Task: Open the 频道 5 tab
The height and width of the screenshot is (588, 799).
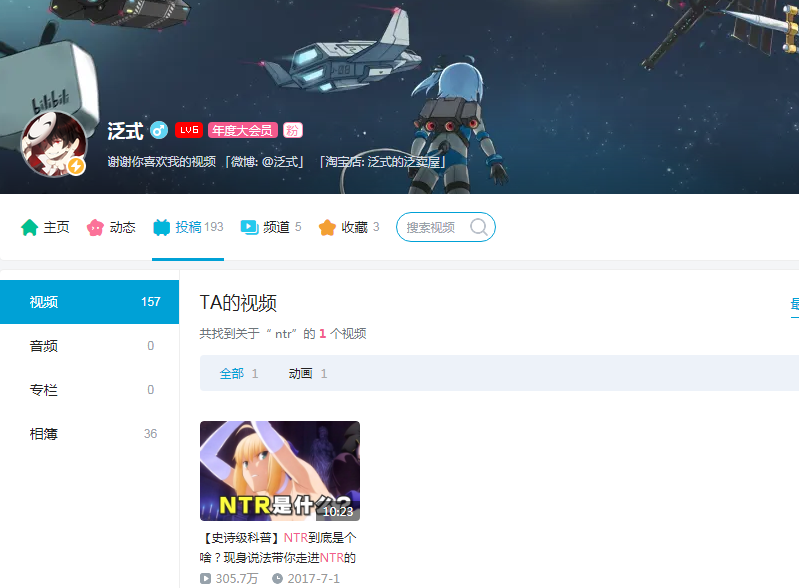Action: pos(271,227)
